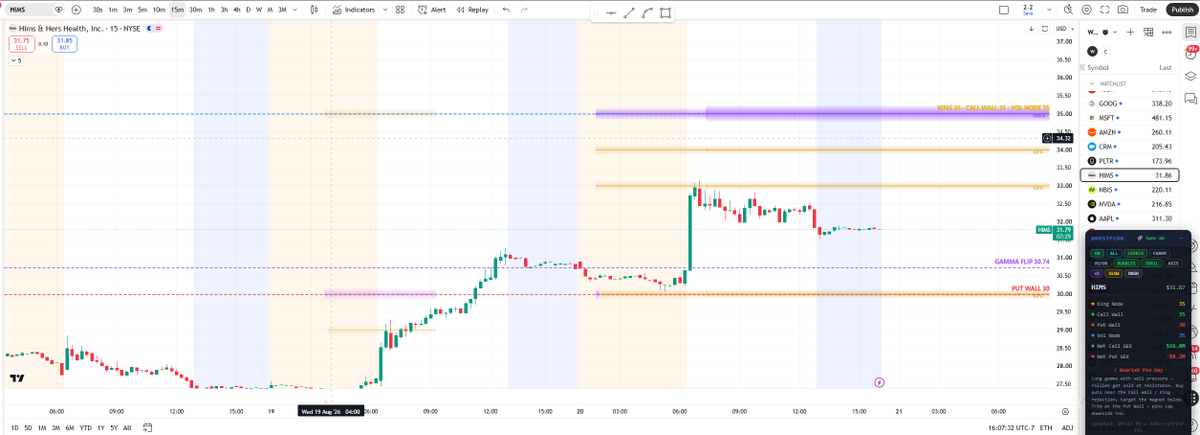Set the date range to YTD
The image size is (1200, 435).
(86, 427)
